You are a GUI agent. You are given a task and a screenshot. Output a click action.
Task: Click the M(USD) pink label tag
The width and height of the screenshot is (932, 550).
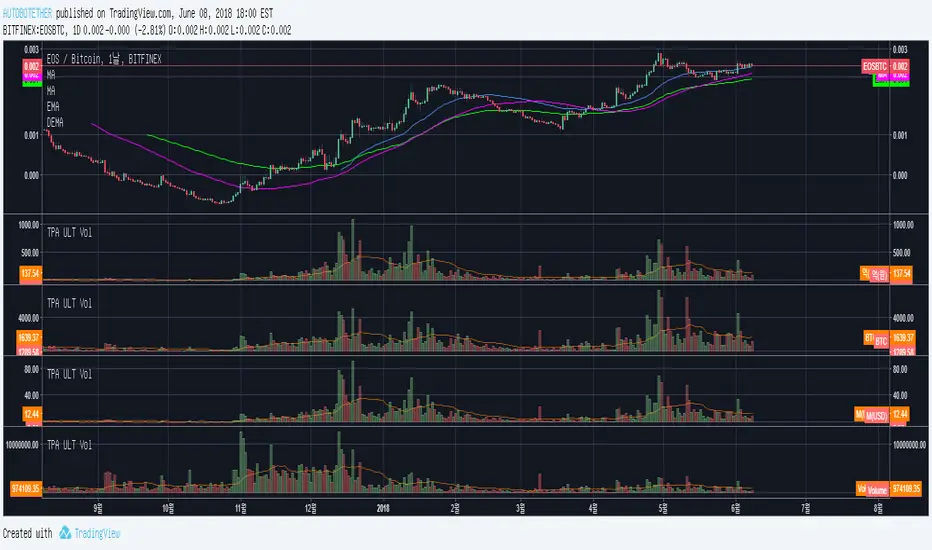point(876,416)
